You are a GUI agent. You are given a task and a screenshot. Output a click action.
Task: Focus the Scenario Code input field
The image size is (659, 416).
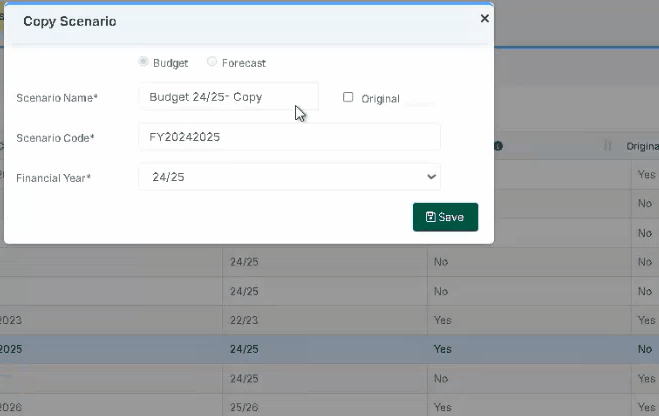tap(289, 137)
